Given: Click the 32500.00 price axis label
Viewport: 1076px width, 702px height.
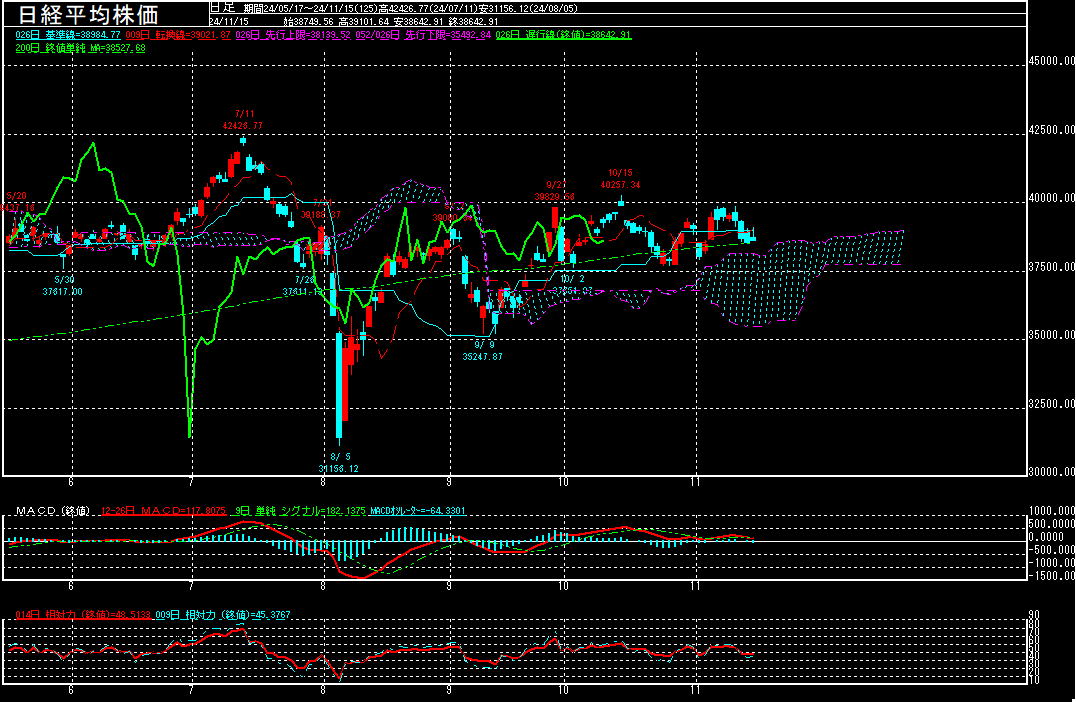Looking at the screenshot, I should (x=1051, y=403).
